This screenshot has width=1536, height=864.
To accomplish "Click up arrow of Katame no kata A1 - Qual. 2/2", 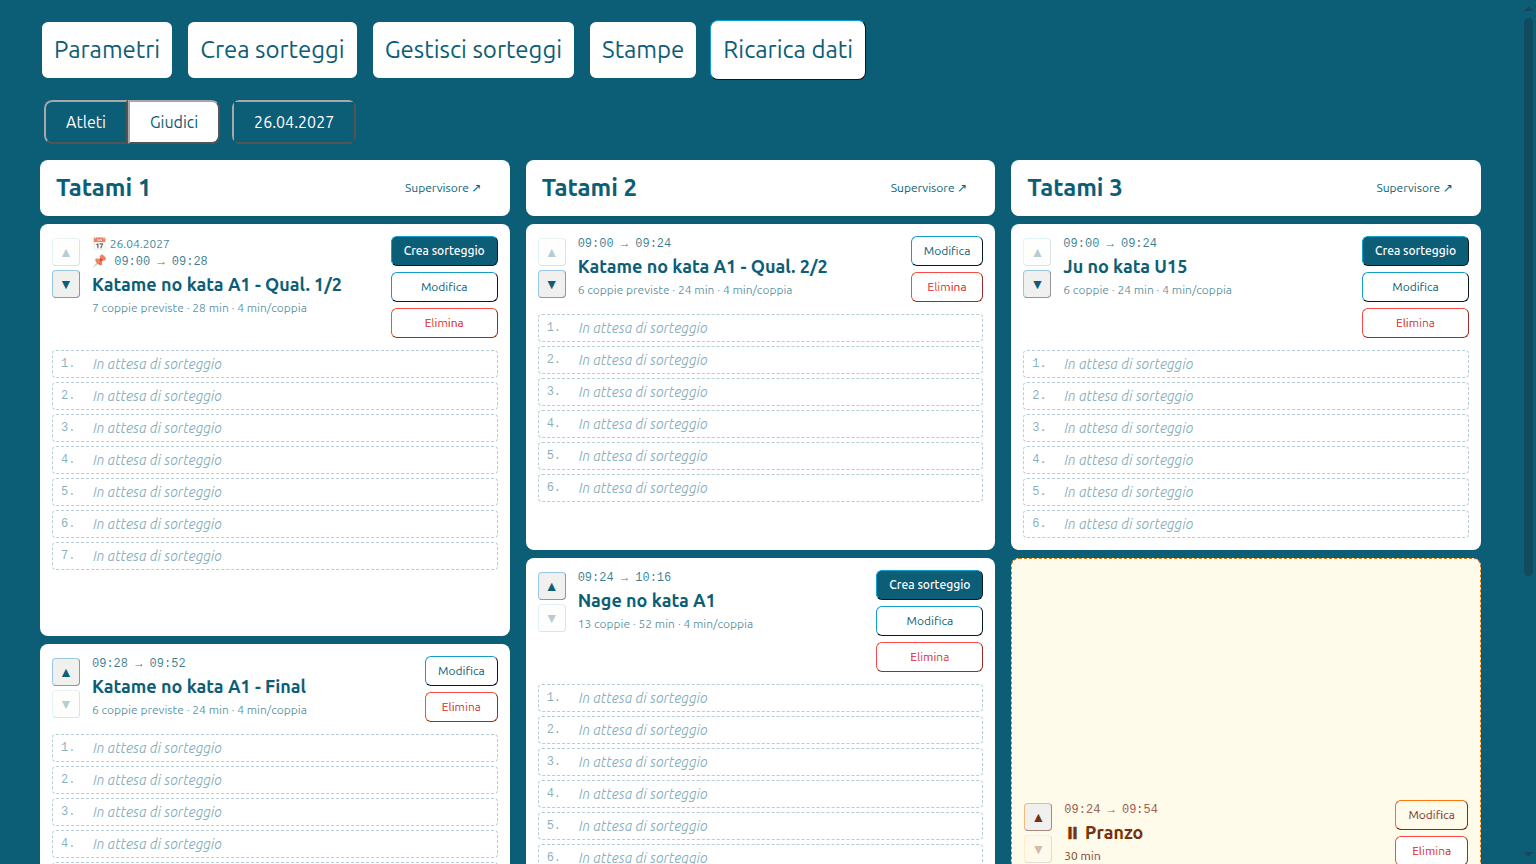I will coord(552,253).
